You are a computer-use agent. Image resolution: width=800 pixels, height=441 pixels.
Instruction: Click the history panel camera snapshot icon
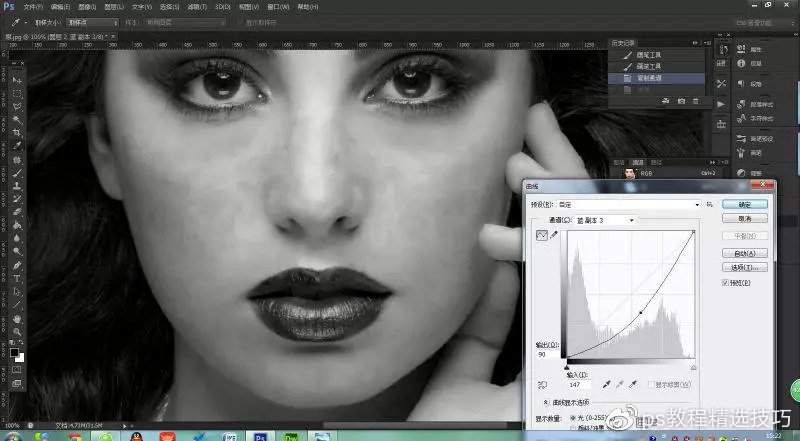tap(680, 101)
